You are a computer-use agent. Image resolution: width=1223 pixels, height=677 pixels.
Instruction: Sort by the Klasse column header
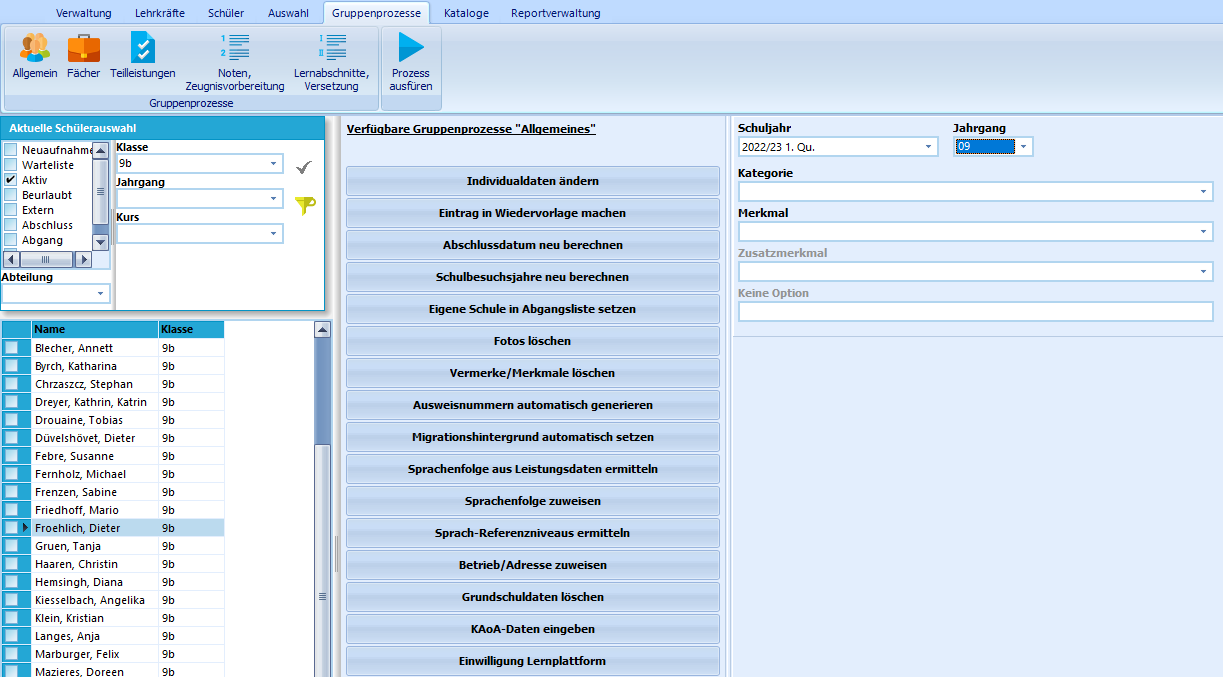pyautogui.click(x=191, y=329)
